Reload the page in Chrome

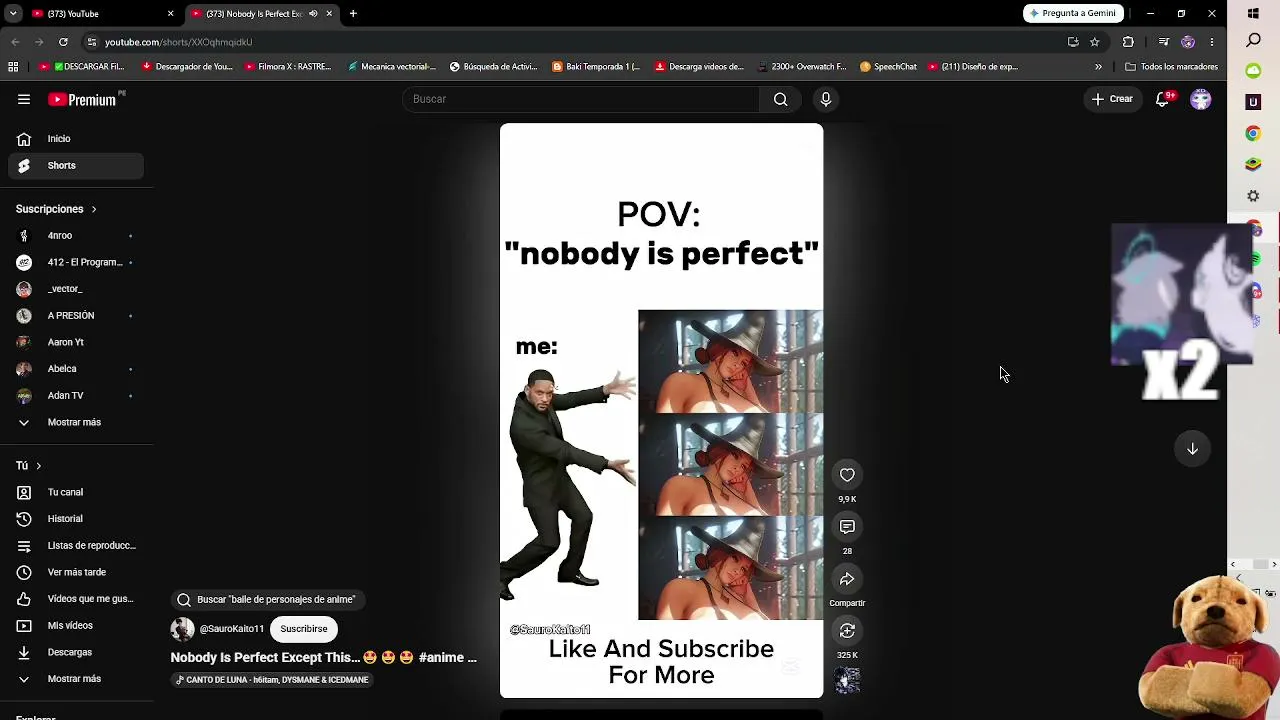coord(63,42)
